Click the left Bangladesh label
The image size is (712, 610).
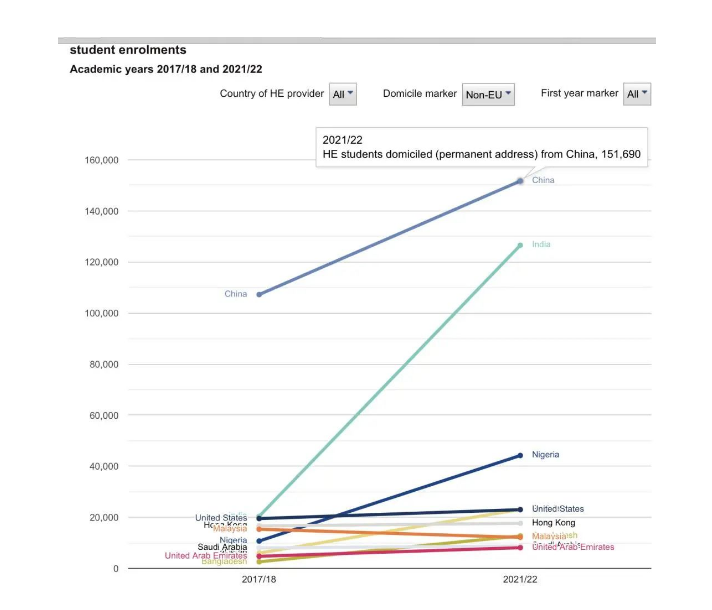coord(224,562)
